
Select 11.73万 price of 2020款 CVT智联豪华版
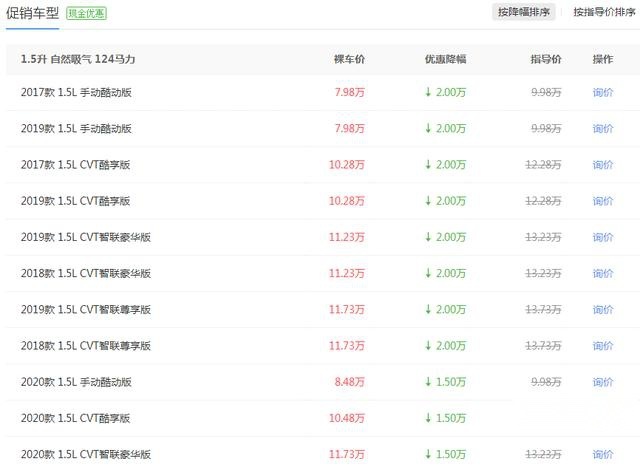coord(347,454)
